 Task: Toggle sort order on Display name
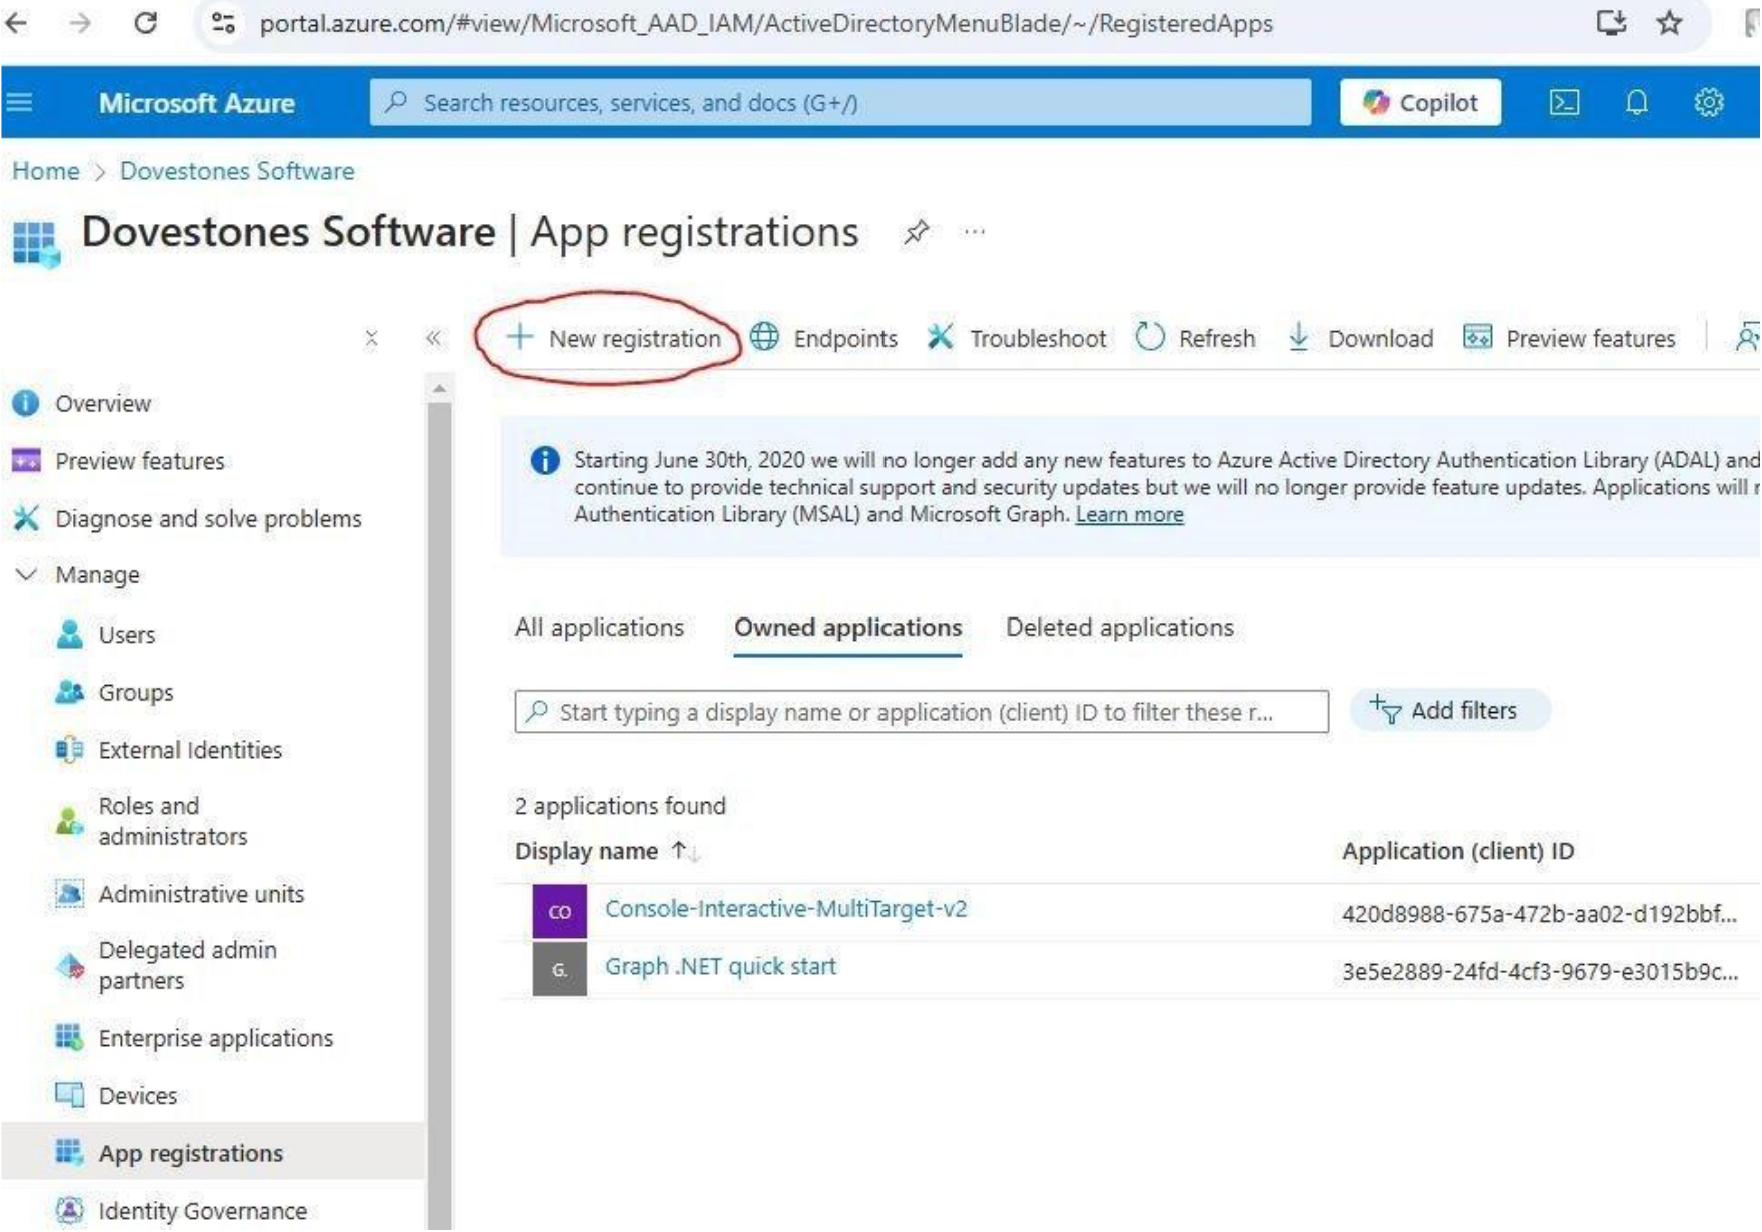pyautogui.click(x=683, y=851)
